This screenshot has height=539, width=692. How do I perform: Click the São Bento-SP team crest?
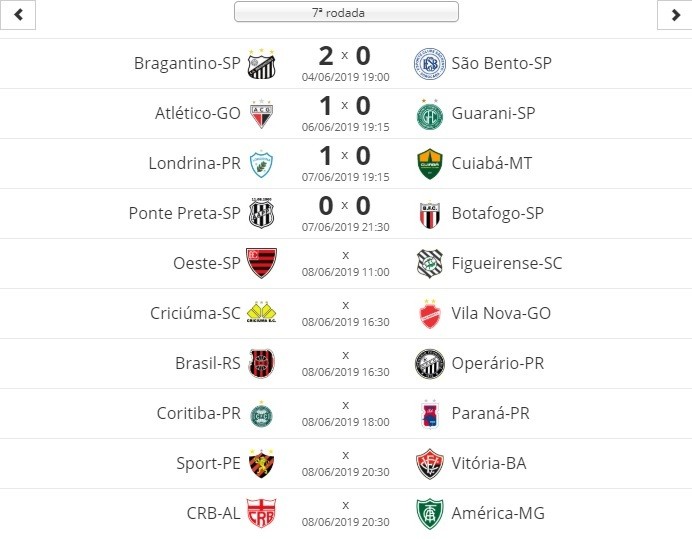point(429,64)
